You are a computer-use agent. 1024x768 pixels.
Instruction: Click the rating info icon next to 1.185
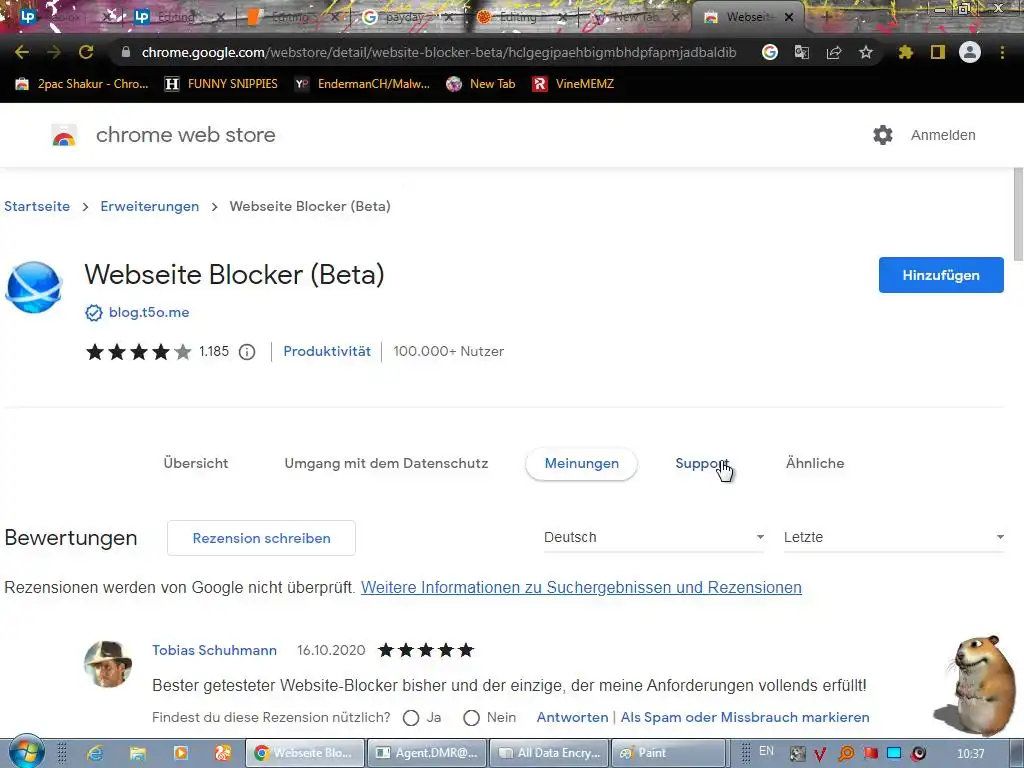pos(247,352)
